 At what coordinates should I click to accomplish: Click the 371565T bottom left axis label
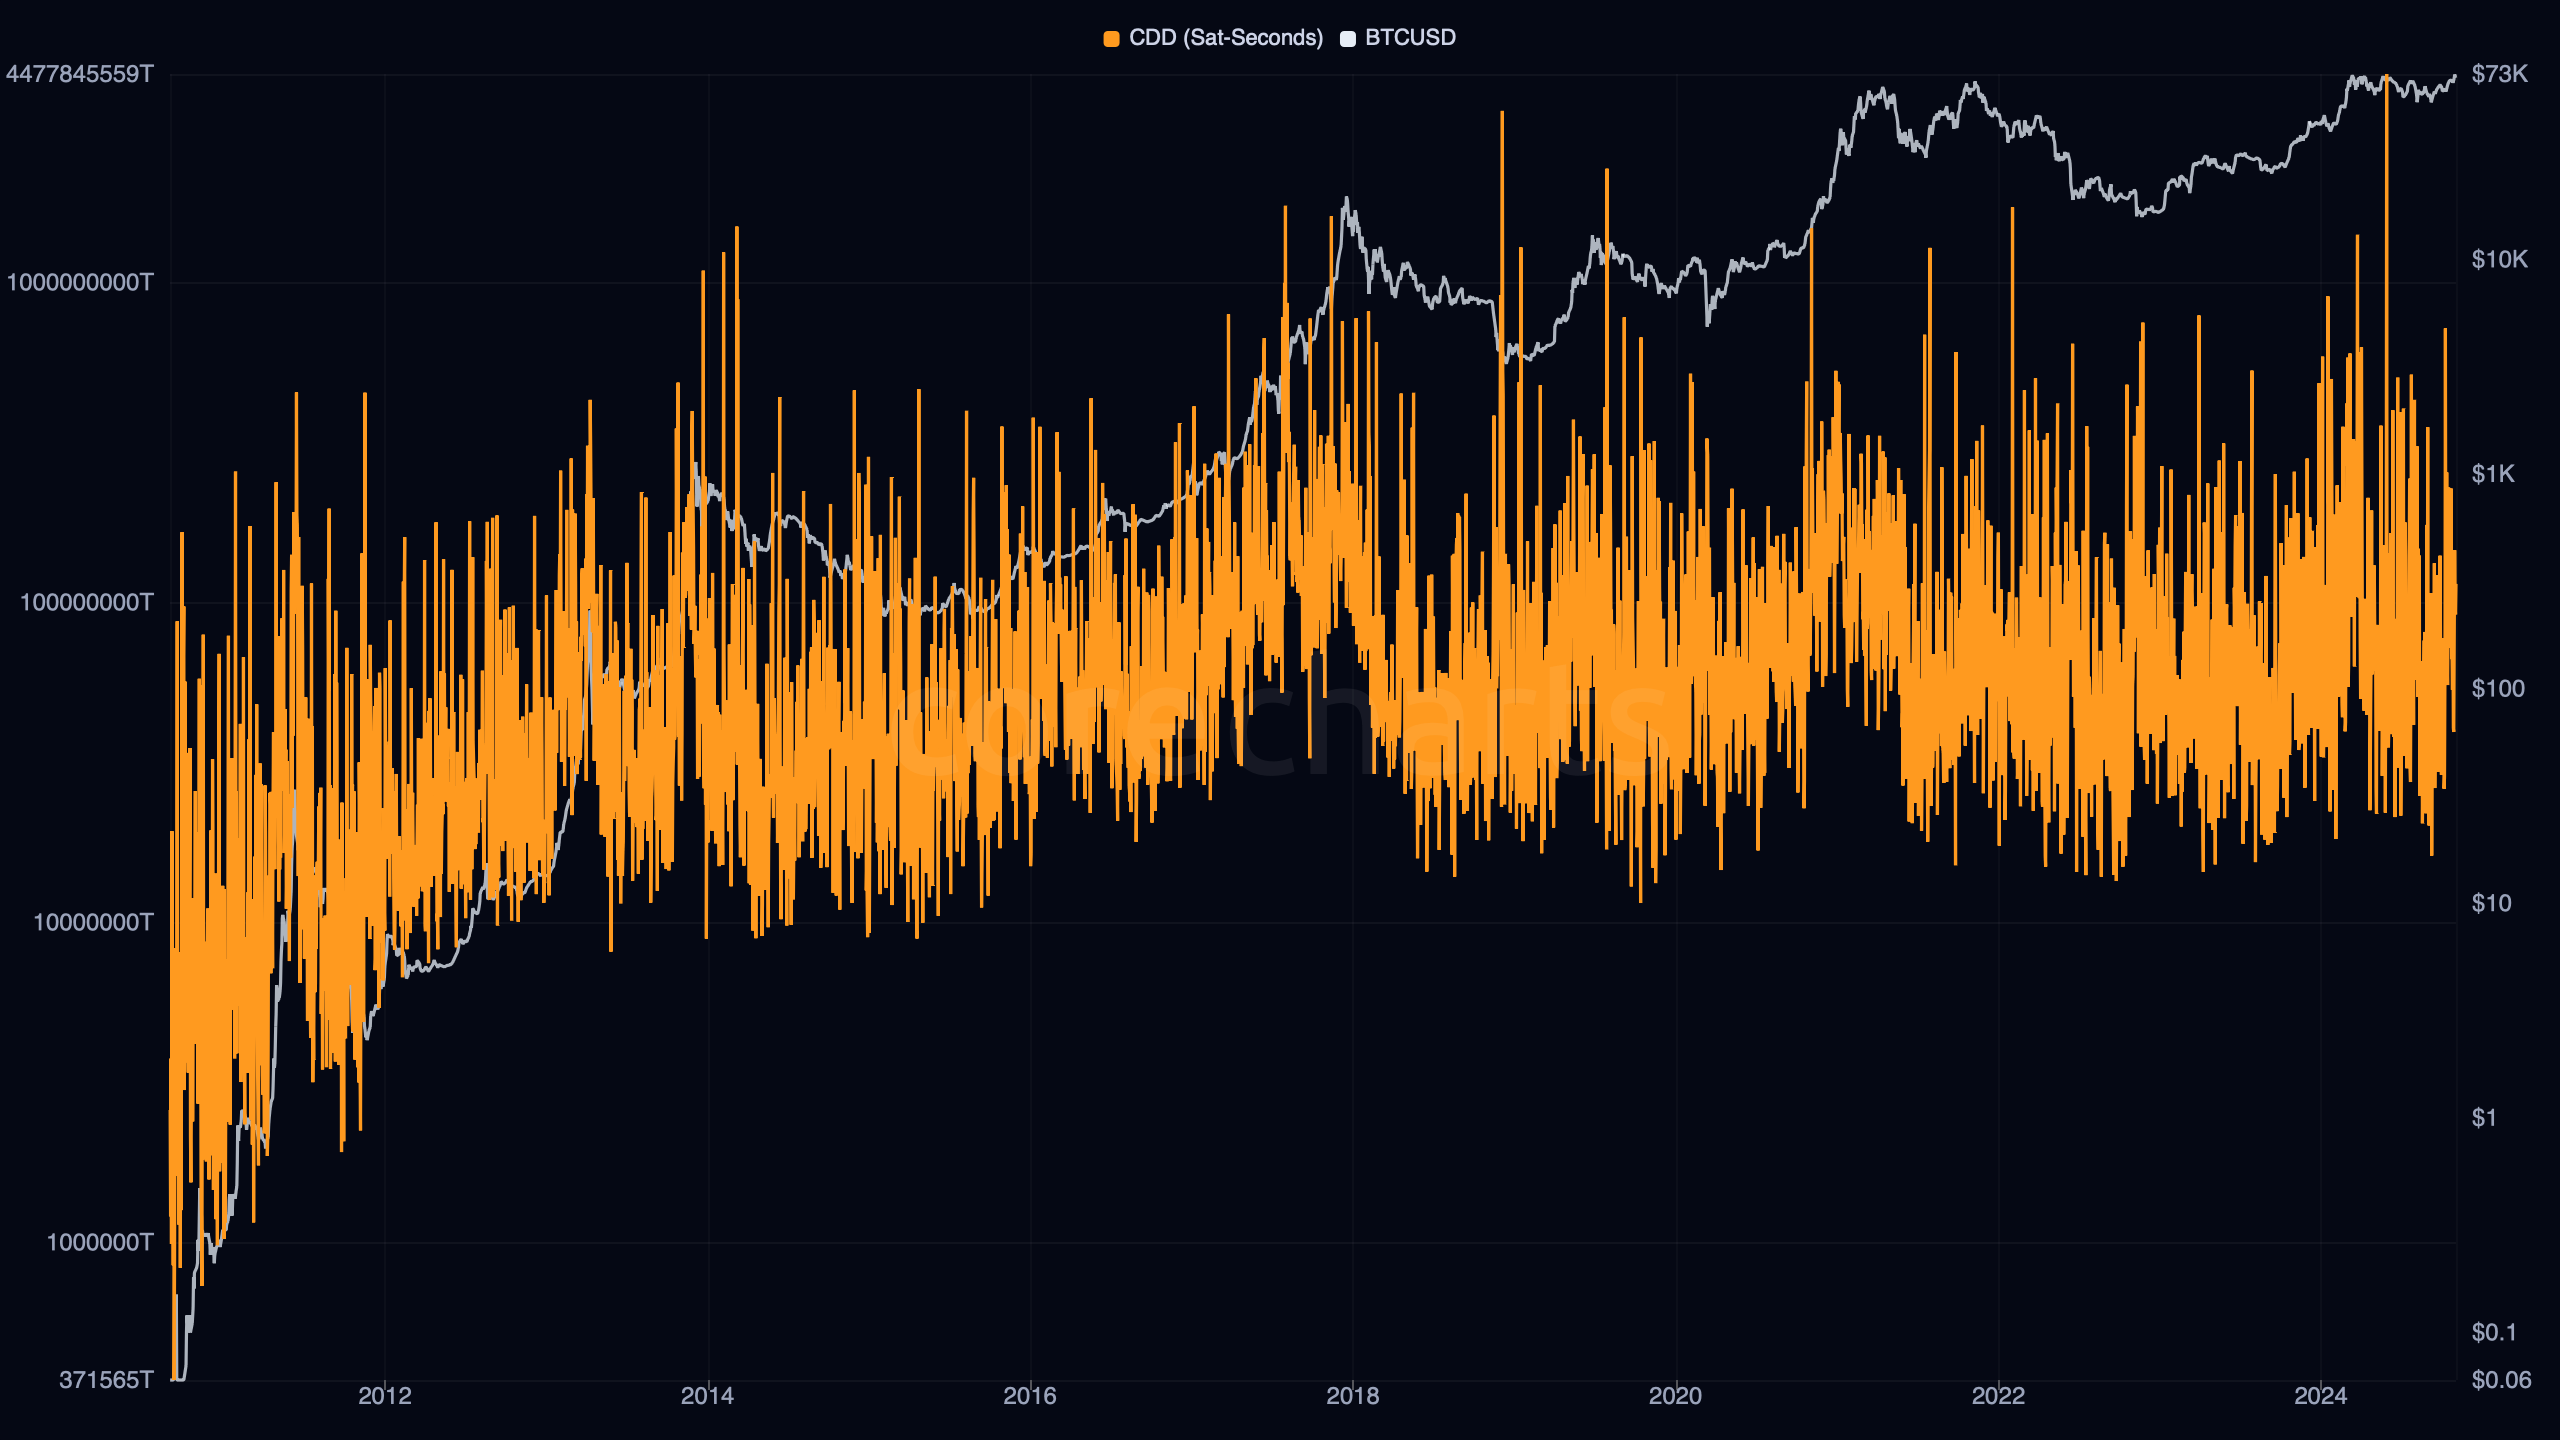[x=106, y=1380]
